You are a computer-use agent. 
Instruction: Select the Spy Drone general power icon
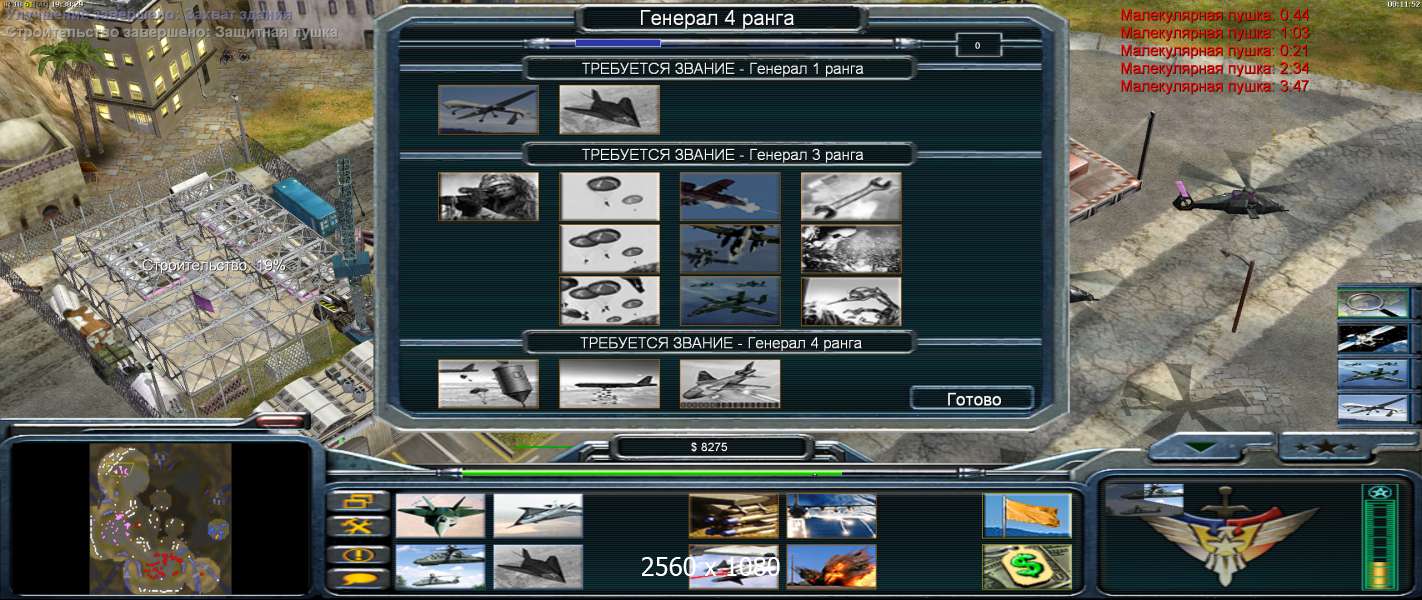(x=488, y=109)
